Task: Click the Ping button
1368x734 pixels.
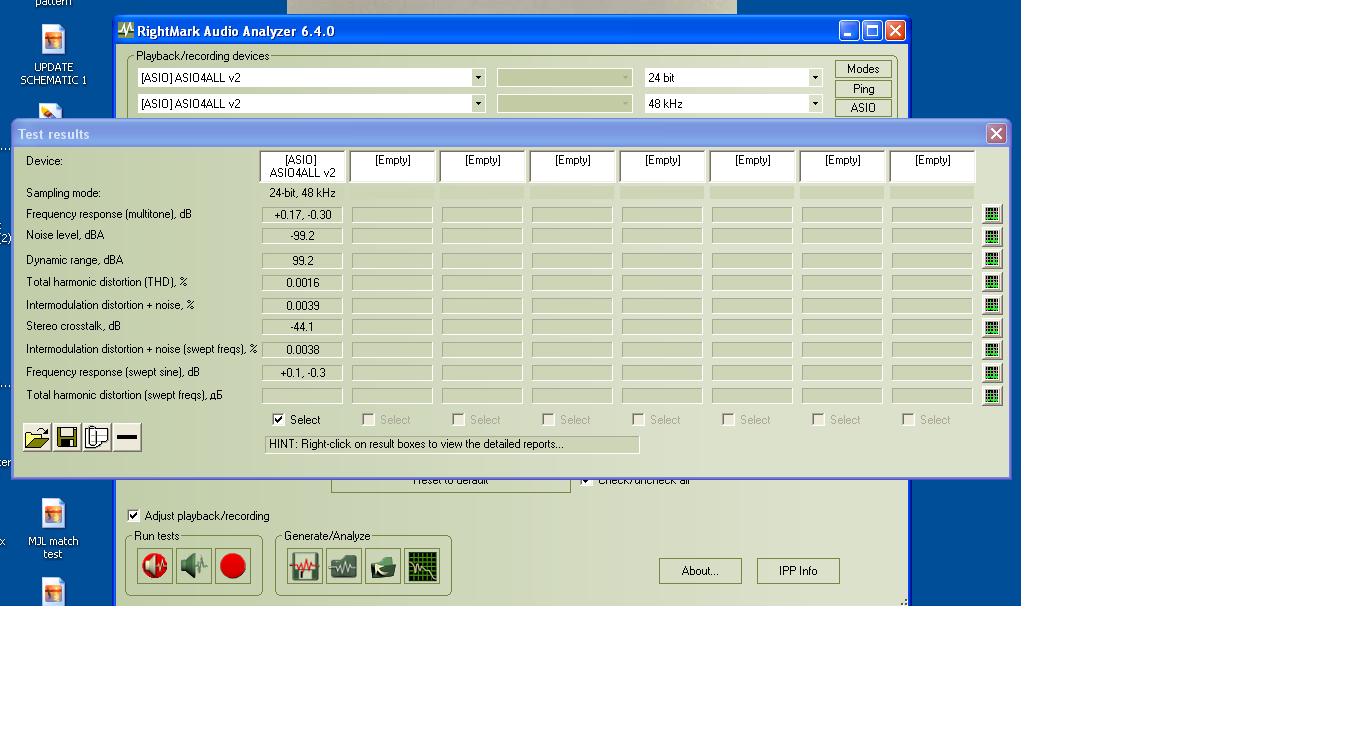Action: coord(863,89)
